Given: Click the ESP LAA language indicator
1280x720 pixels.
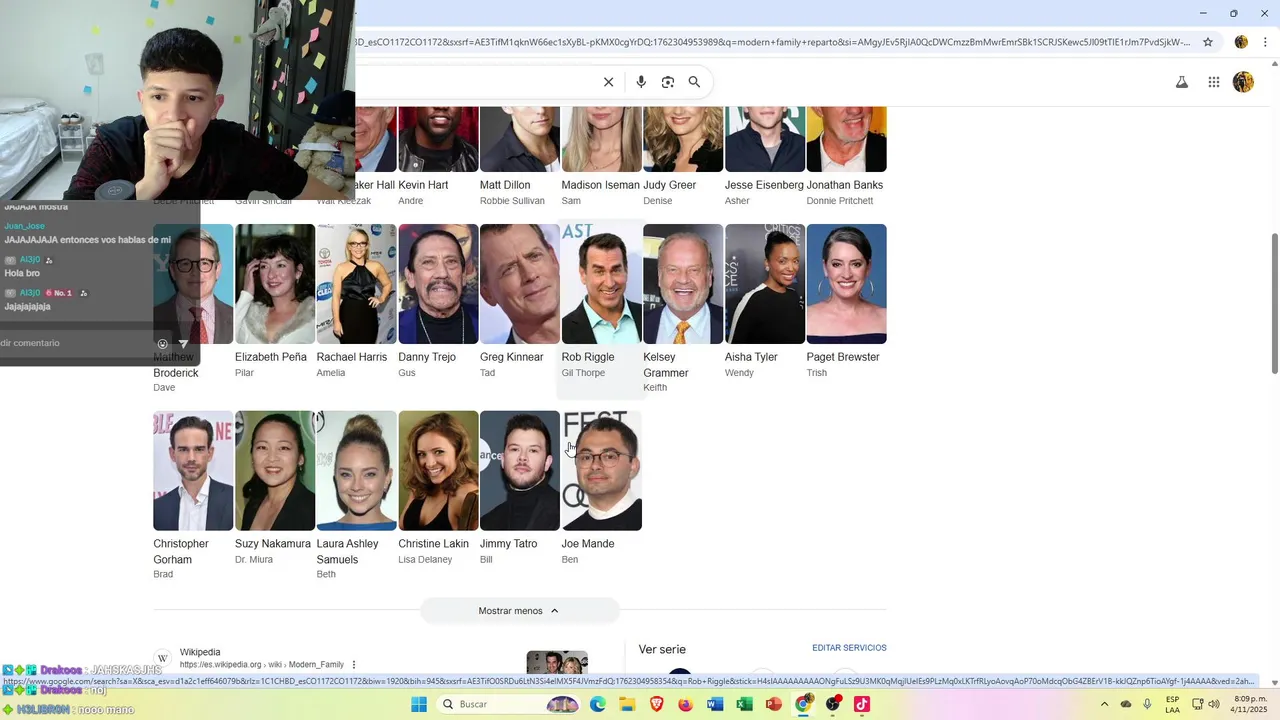Looking at the screenshot, I should (1172, 704).
